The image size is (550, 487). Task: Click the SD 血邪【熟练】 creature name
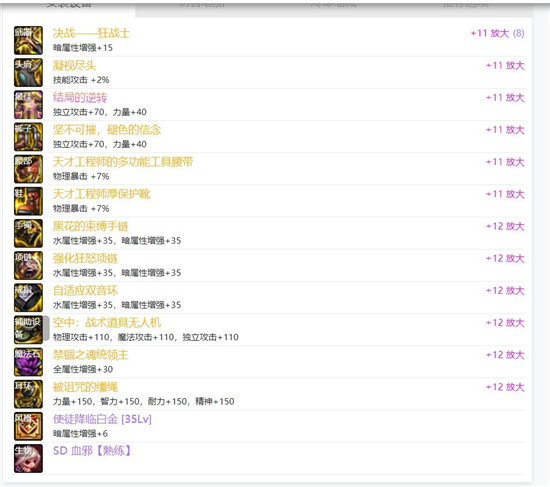[92, 451]
